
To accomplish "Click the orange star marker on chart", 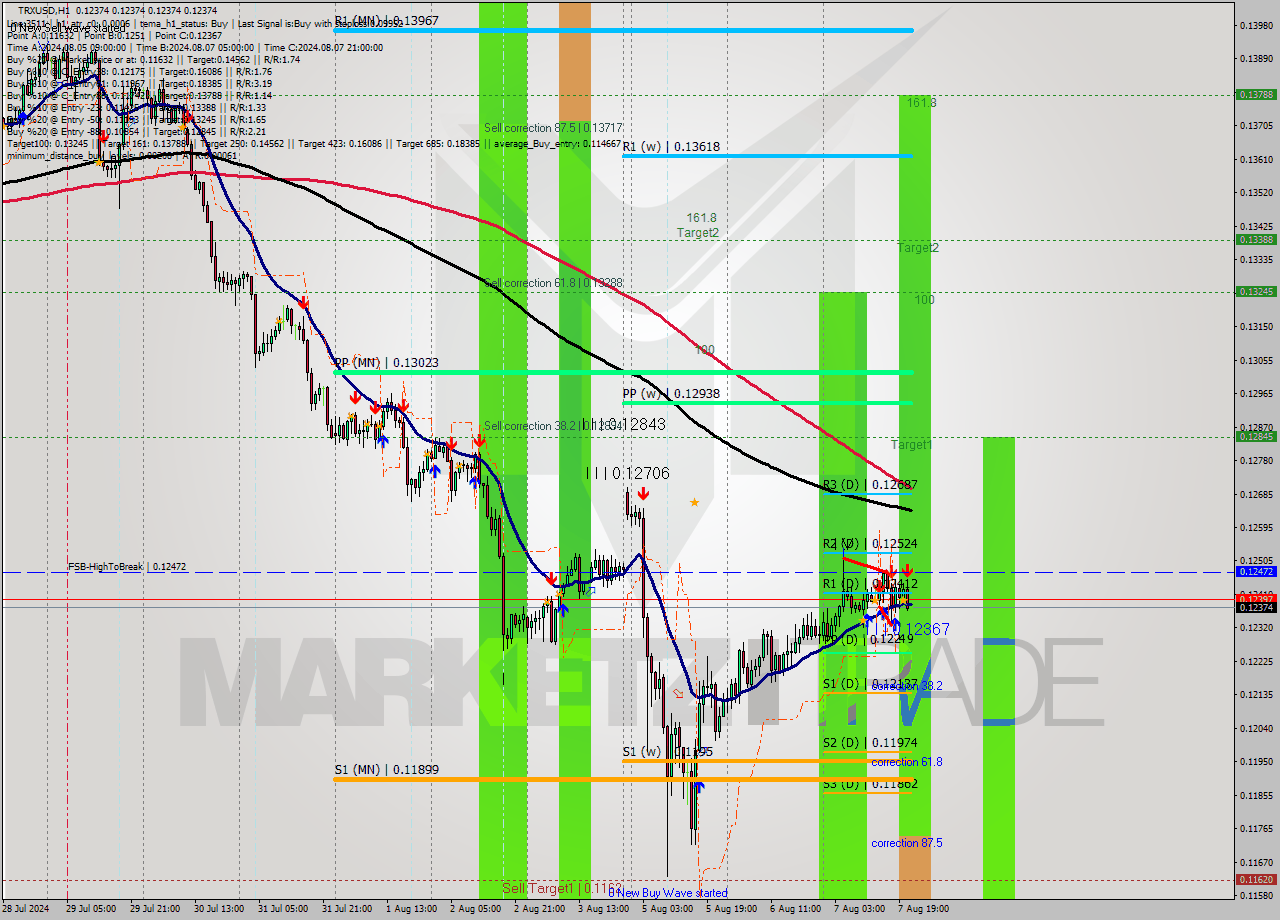I will point(694,502).
